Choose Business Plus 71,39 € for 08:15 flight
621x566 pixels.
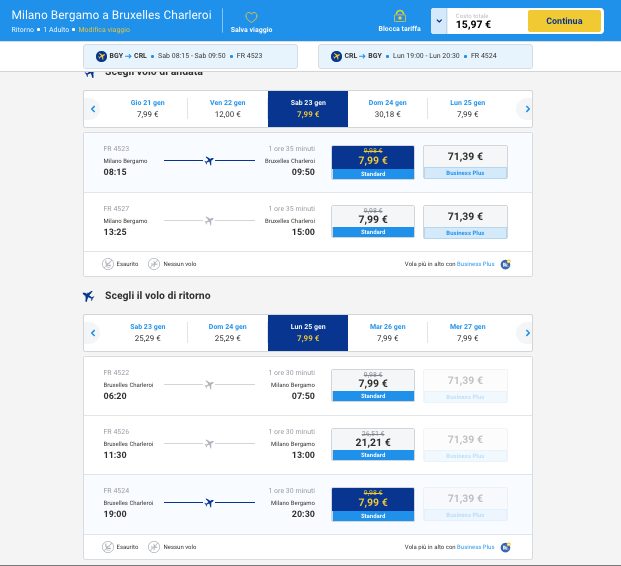click(x=465, y=162)
